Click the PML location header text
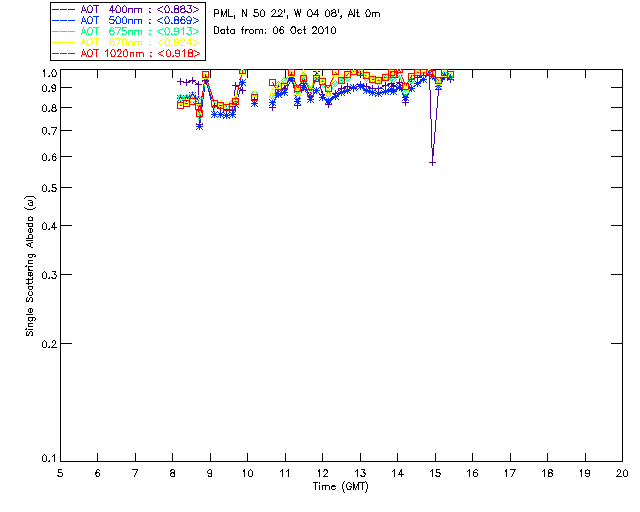The height and width of the screenshot is (512, 640). click(297, 14)
